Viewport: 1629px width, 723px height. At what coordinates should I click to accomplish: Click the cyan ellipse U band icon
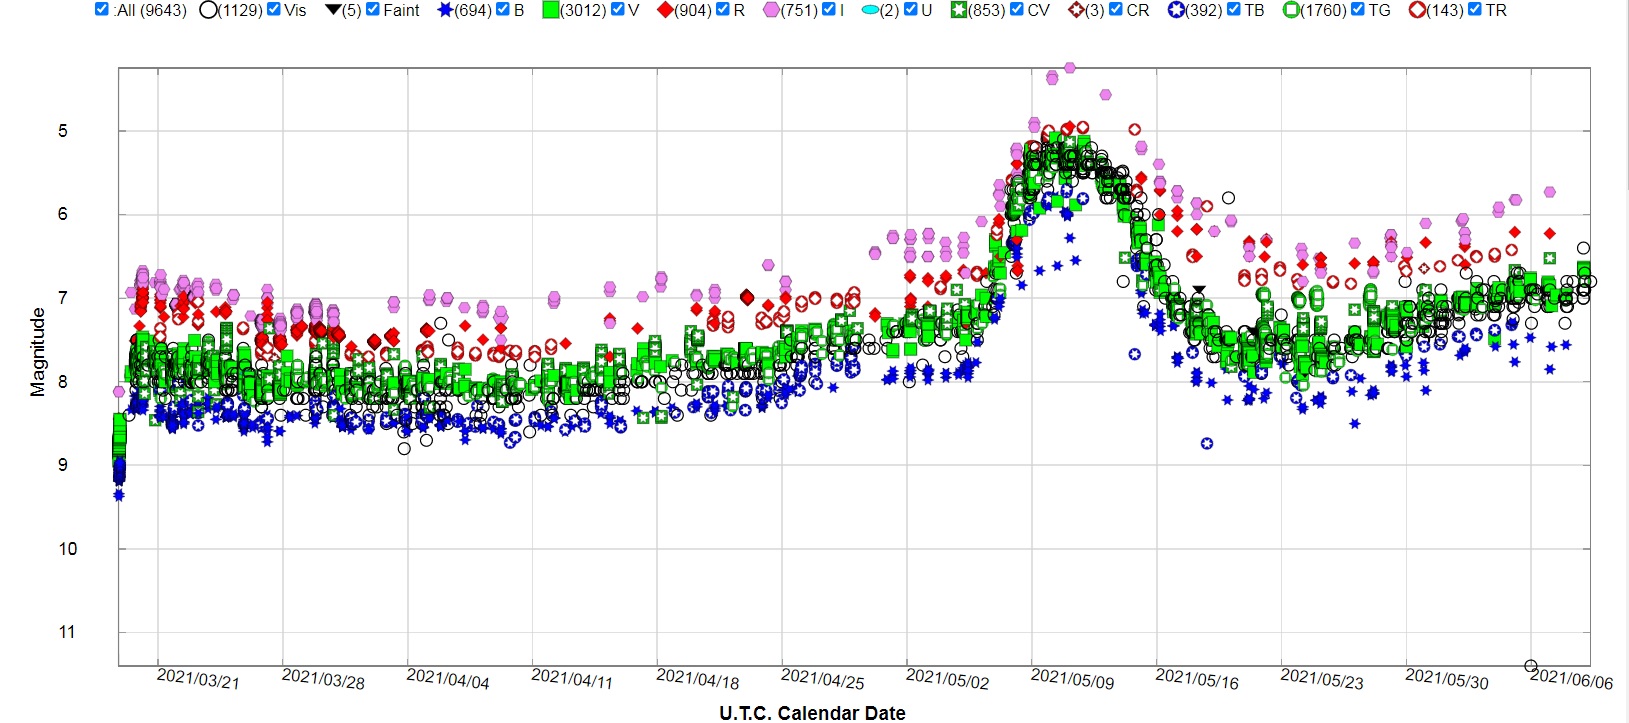[x=870, y=10]
